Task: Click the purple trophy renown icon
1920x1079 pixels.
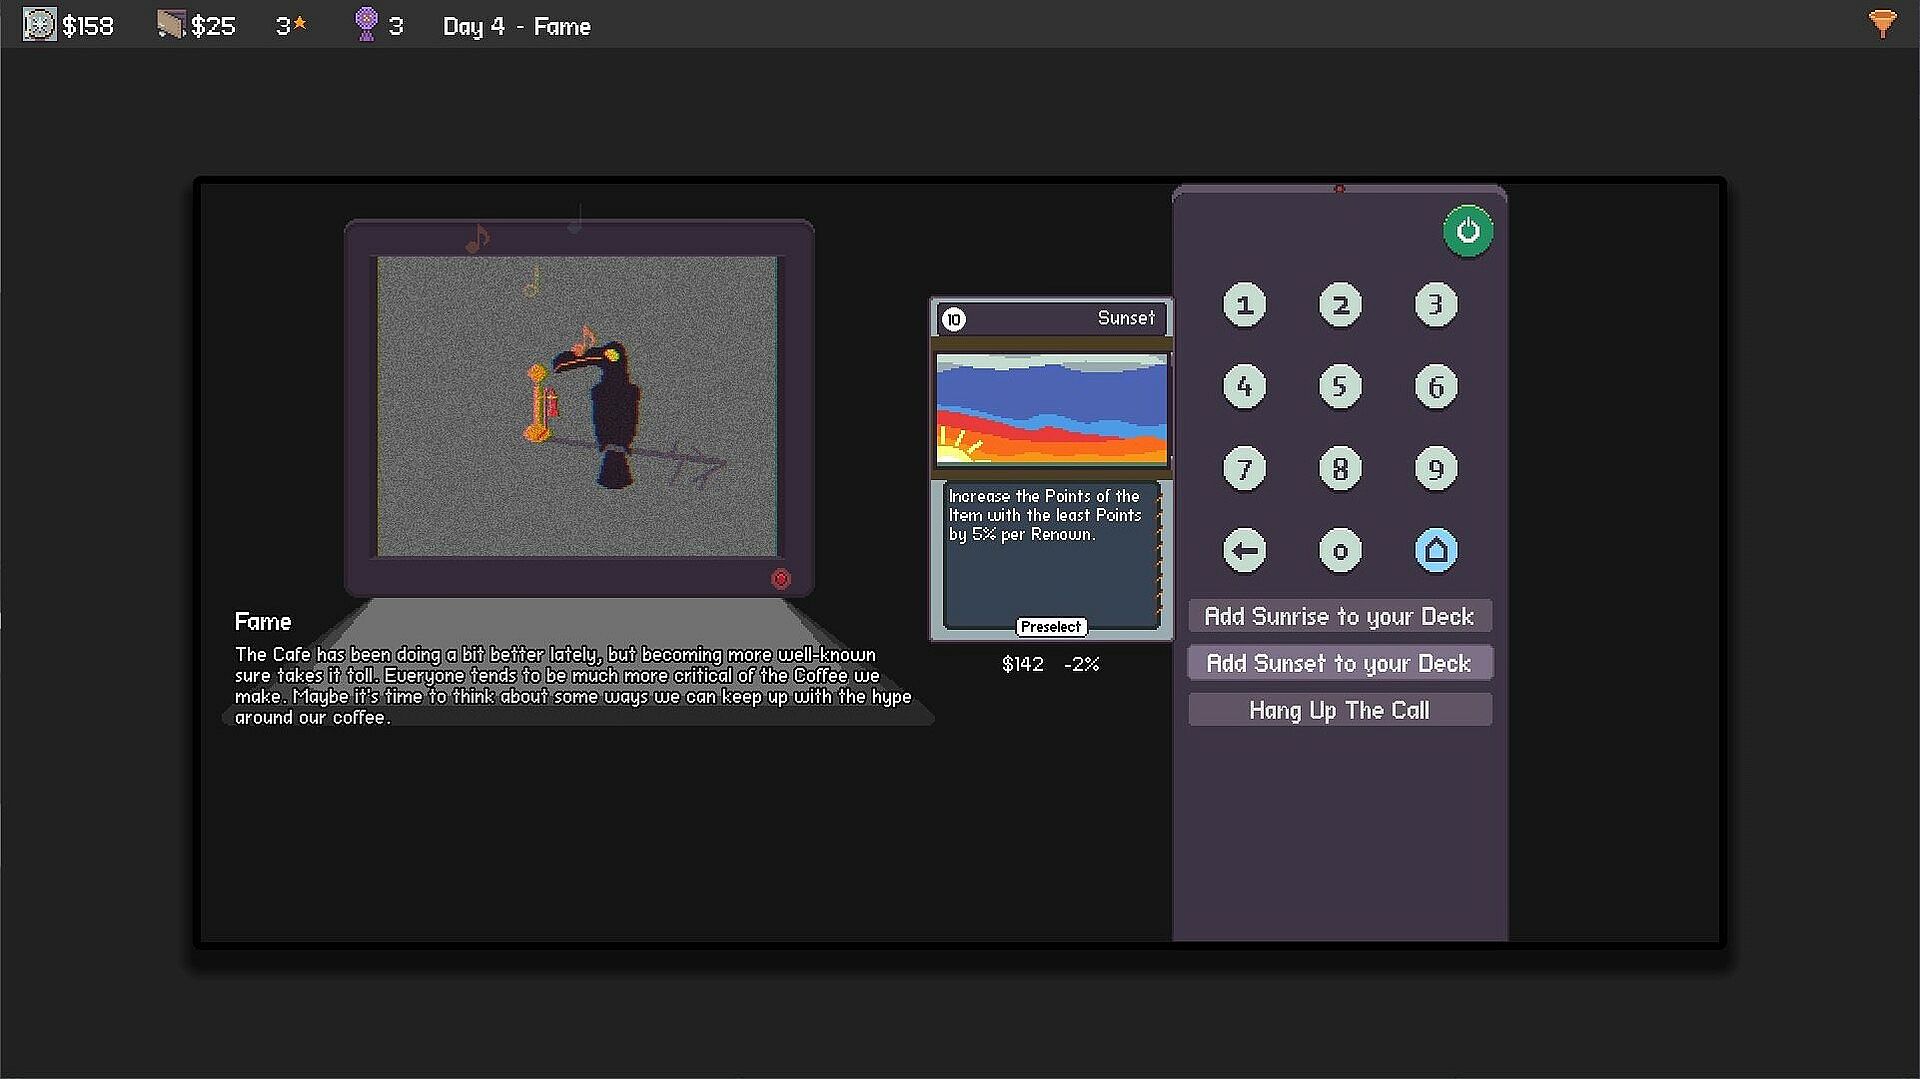Action: tap(367, 25)
